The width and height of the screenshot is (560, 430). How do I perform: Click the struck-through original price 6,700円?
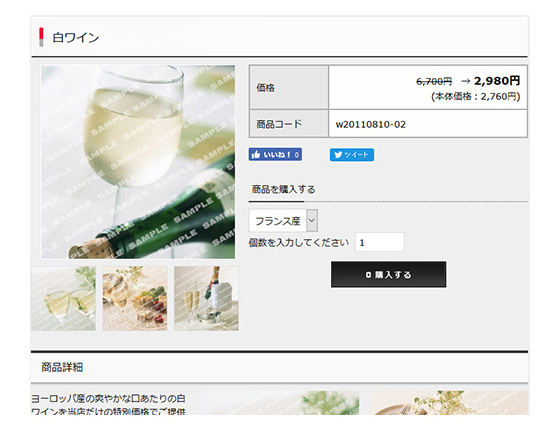434,82
